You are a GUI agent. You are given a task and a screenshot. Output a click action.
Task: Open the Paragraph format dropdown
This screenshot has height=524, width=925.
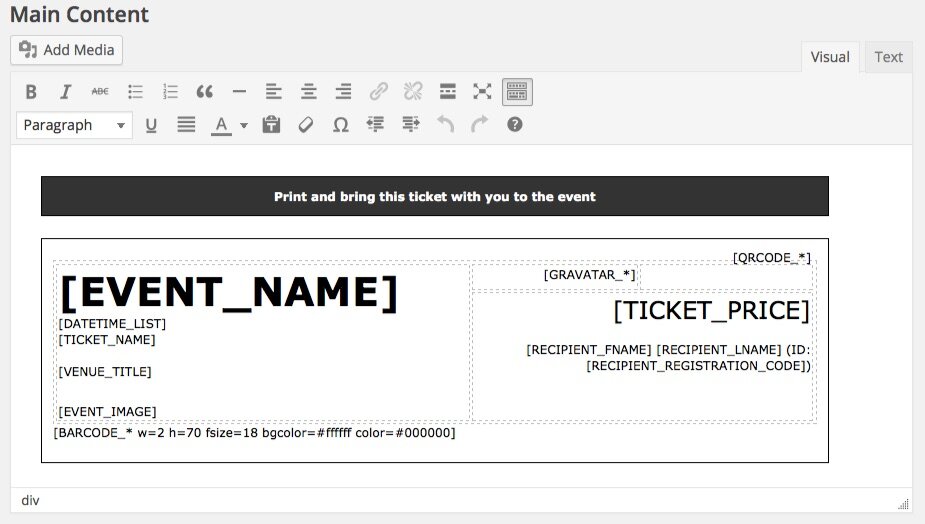74,125
